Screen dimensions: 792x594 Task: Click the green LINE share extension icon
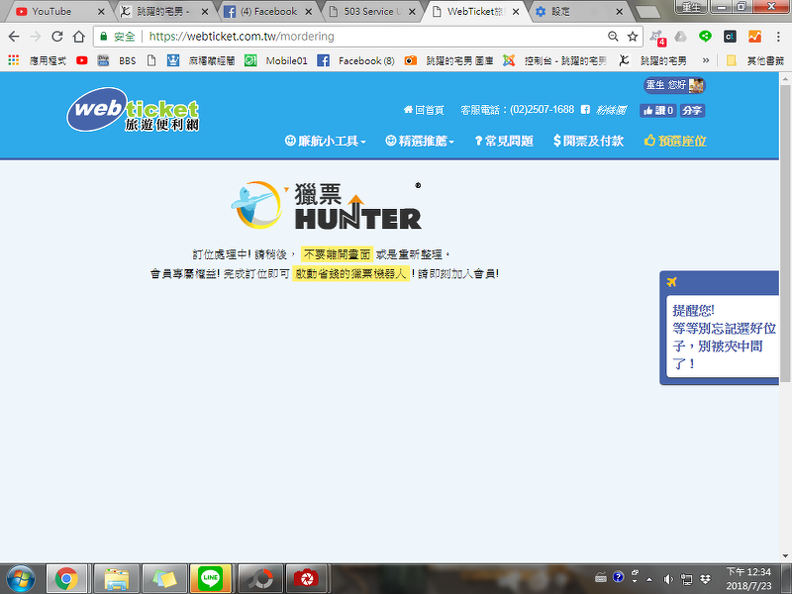tap(705, 36)
